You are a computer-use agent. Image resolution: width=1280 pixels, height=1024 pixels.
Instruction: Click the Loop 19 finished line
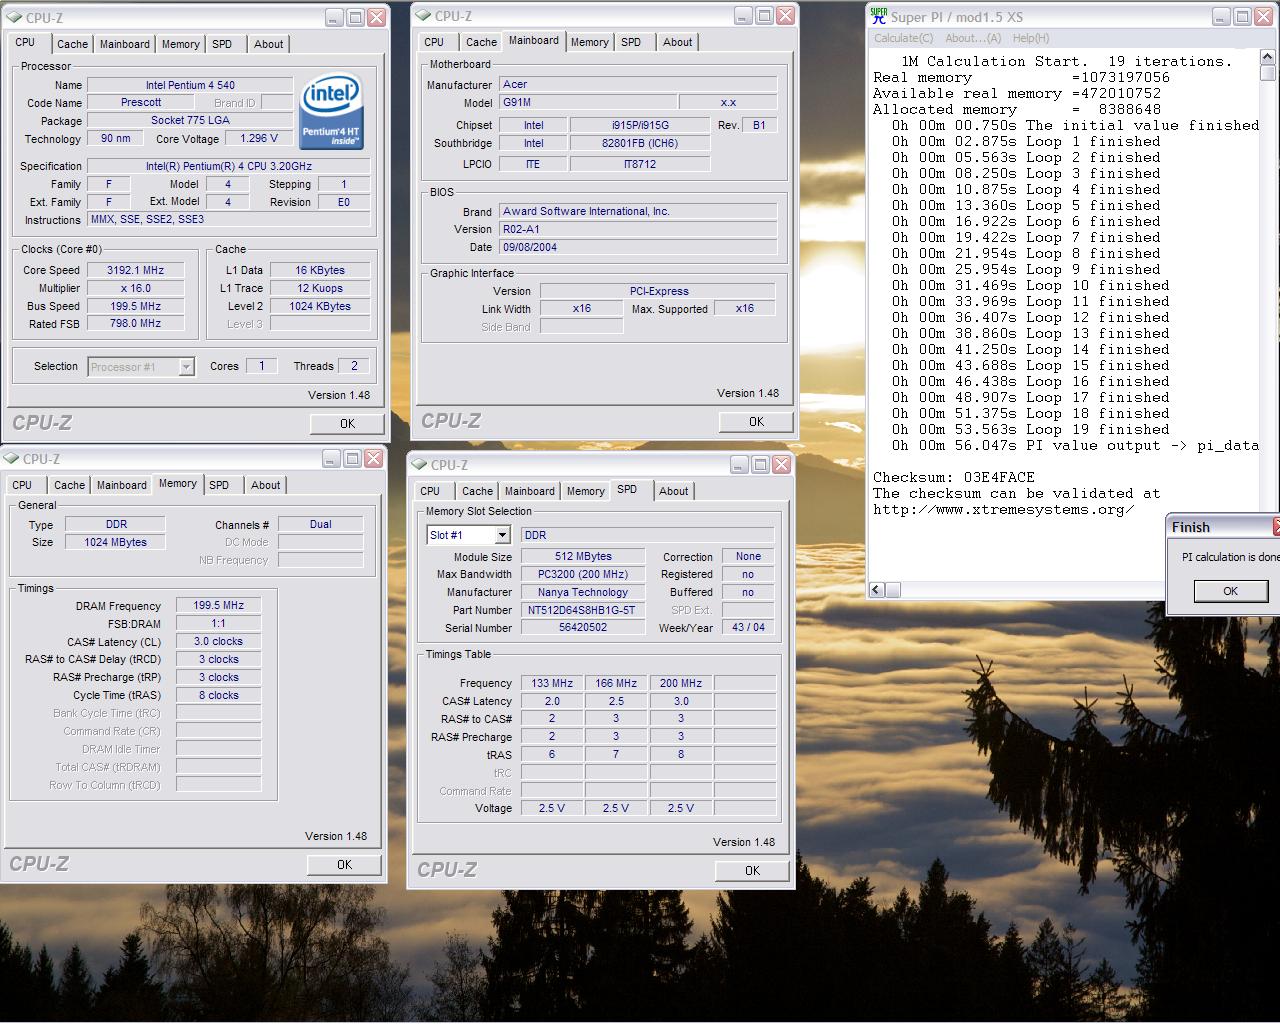coord(1030,429)
